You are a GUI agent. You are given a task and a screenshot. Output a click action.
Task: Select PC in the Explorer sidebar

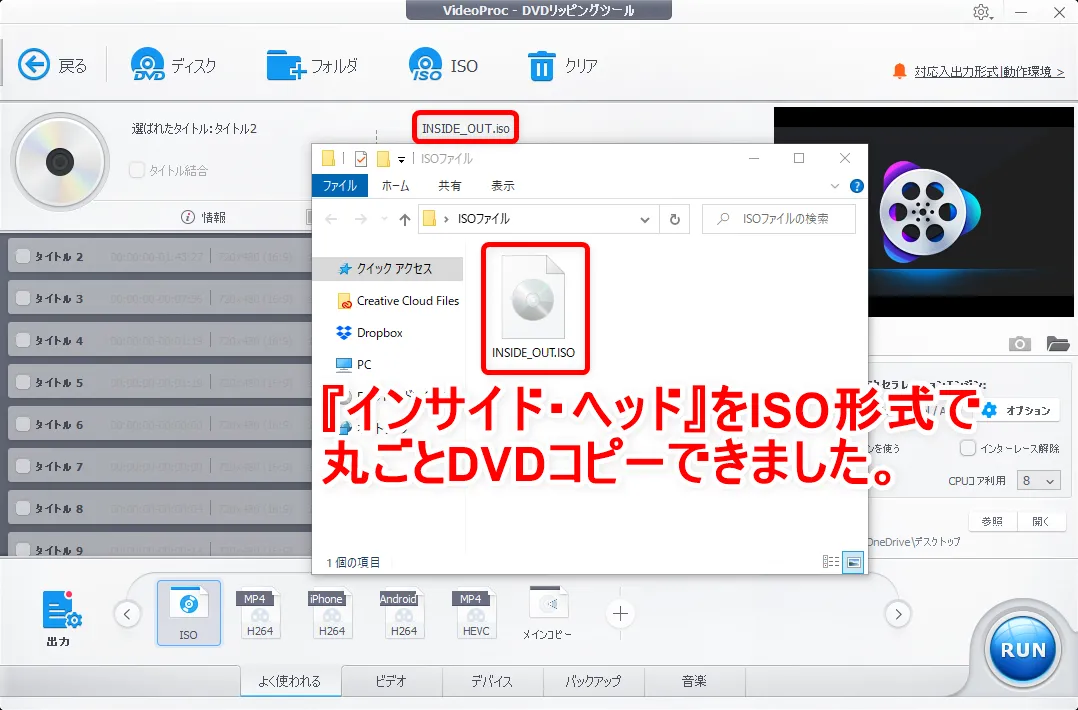click(x=354, y=364)
